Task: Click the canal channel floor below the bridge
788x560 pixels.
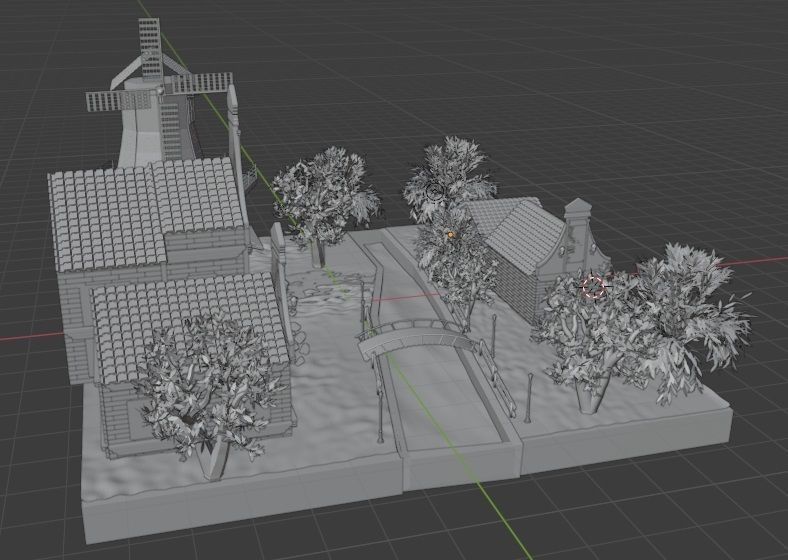Action: 445,402
